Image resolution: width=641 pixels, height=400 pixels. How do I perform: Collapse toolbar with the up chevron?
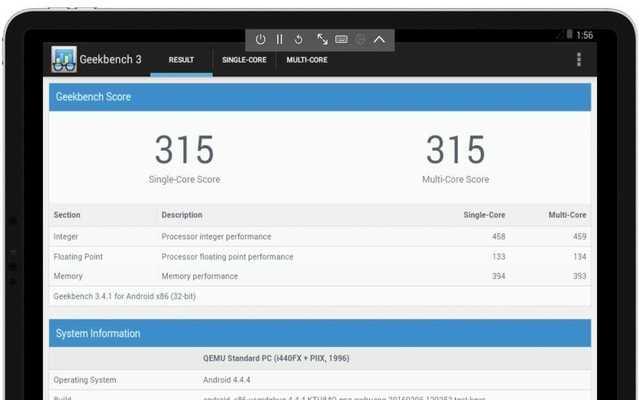379,40
